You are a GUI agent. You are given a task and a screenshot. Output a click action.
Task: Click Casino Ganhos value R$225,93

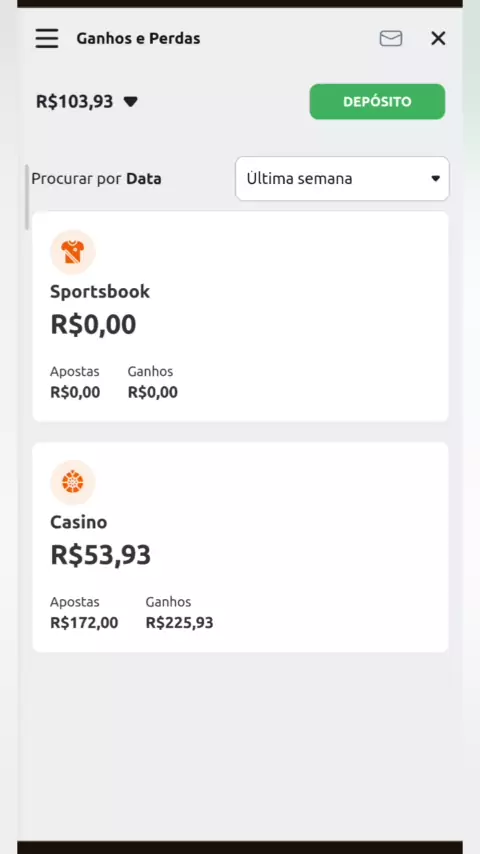point(179,623)
